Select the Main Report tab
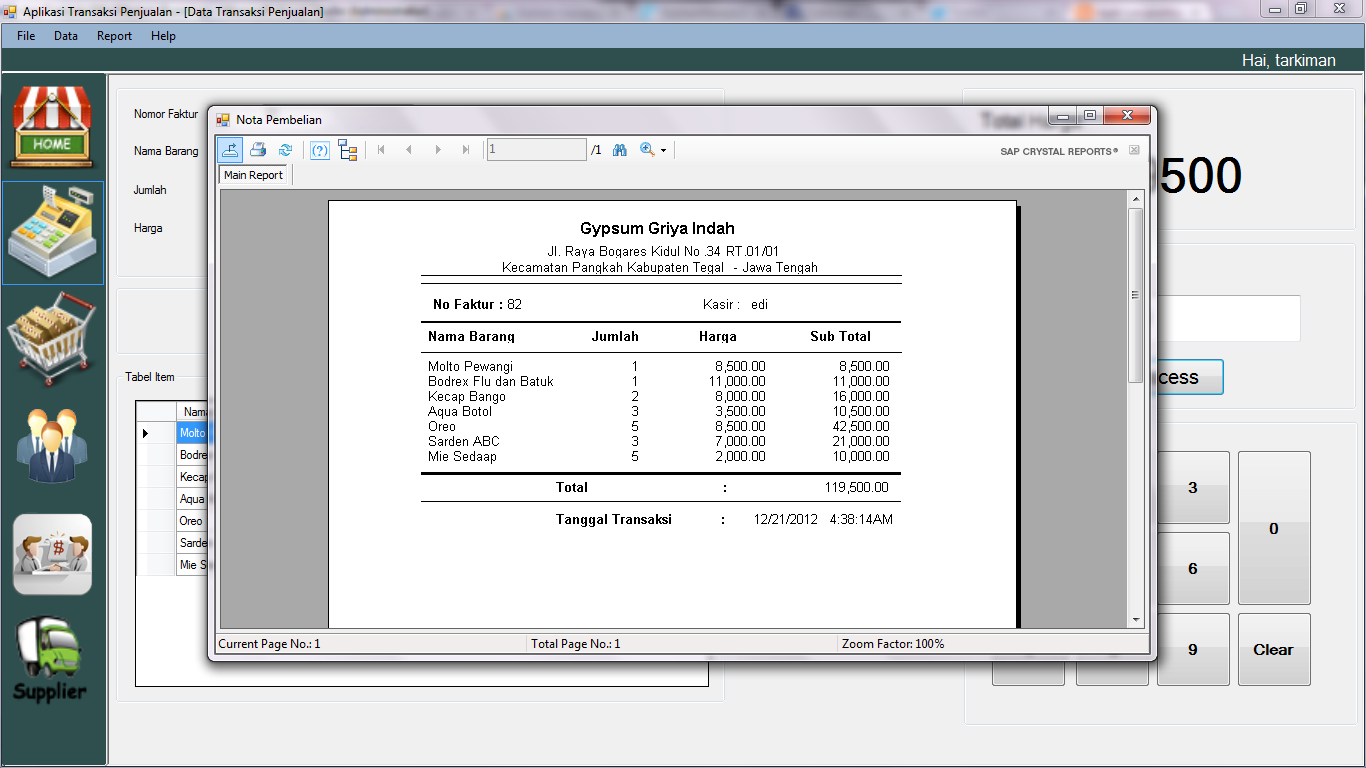The width and height of the screenshot is (1366, 768). click(253, 175)
